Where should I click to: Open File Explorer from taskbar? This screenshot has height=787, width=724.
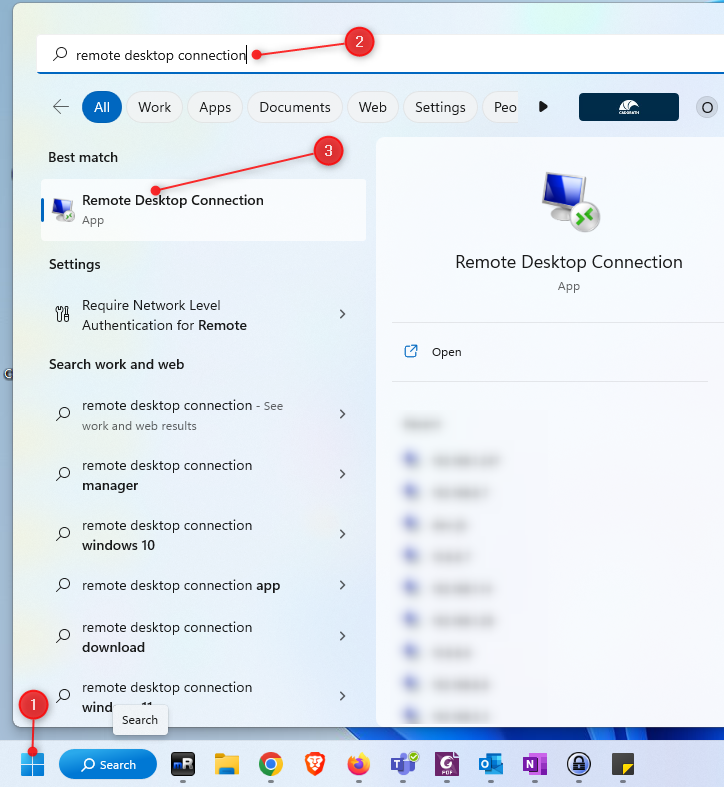[x=227, y=764]
